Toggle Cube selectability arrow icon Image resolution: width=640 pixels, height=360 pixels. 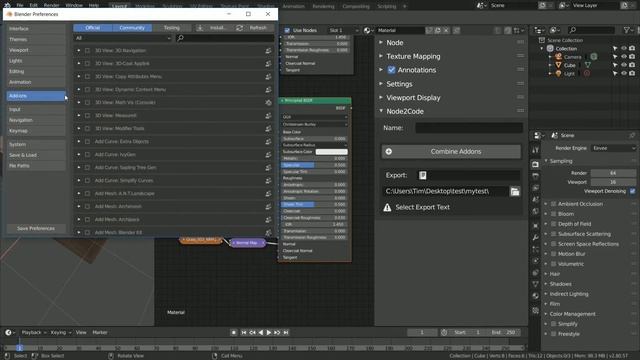[615, 65]
